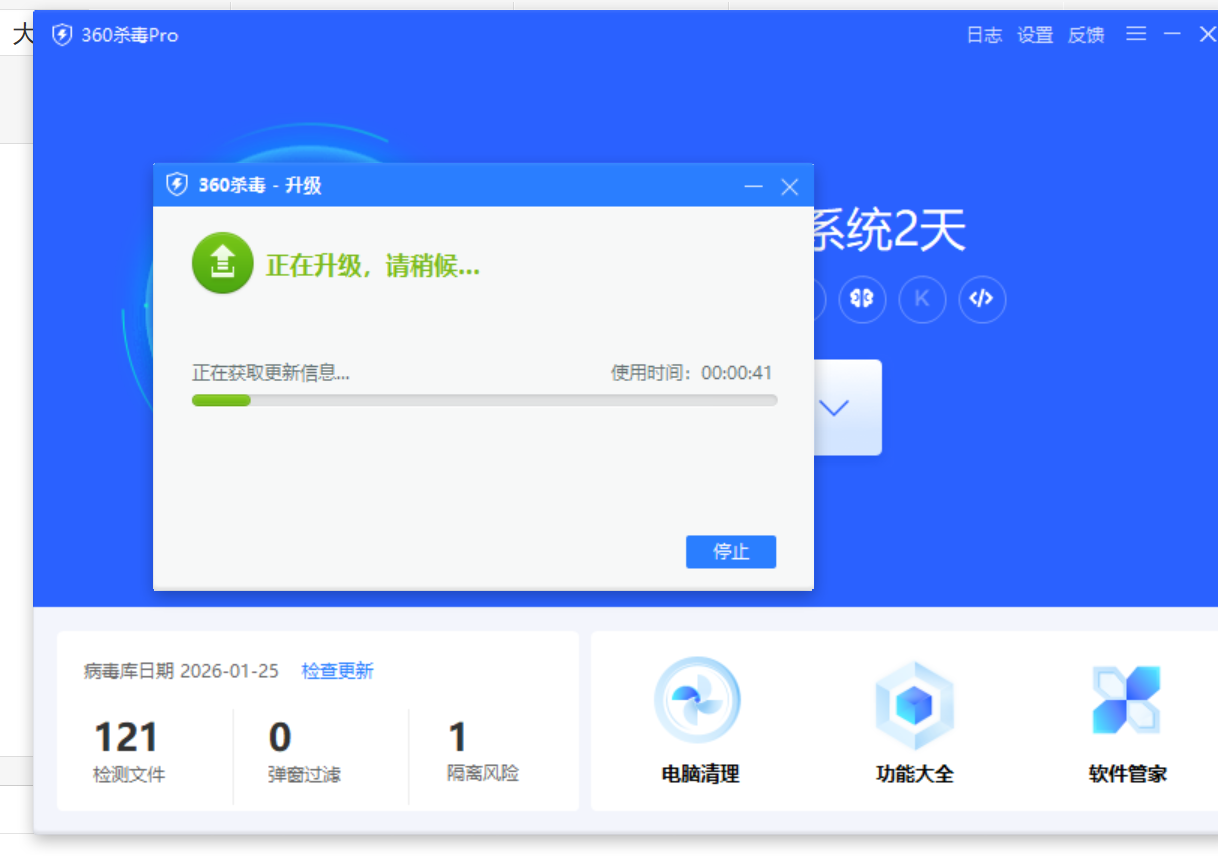Click the 121 检测文件 statistic
1218x856 pixels.
click(x=132, y=745)
